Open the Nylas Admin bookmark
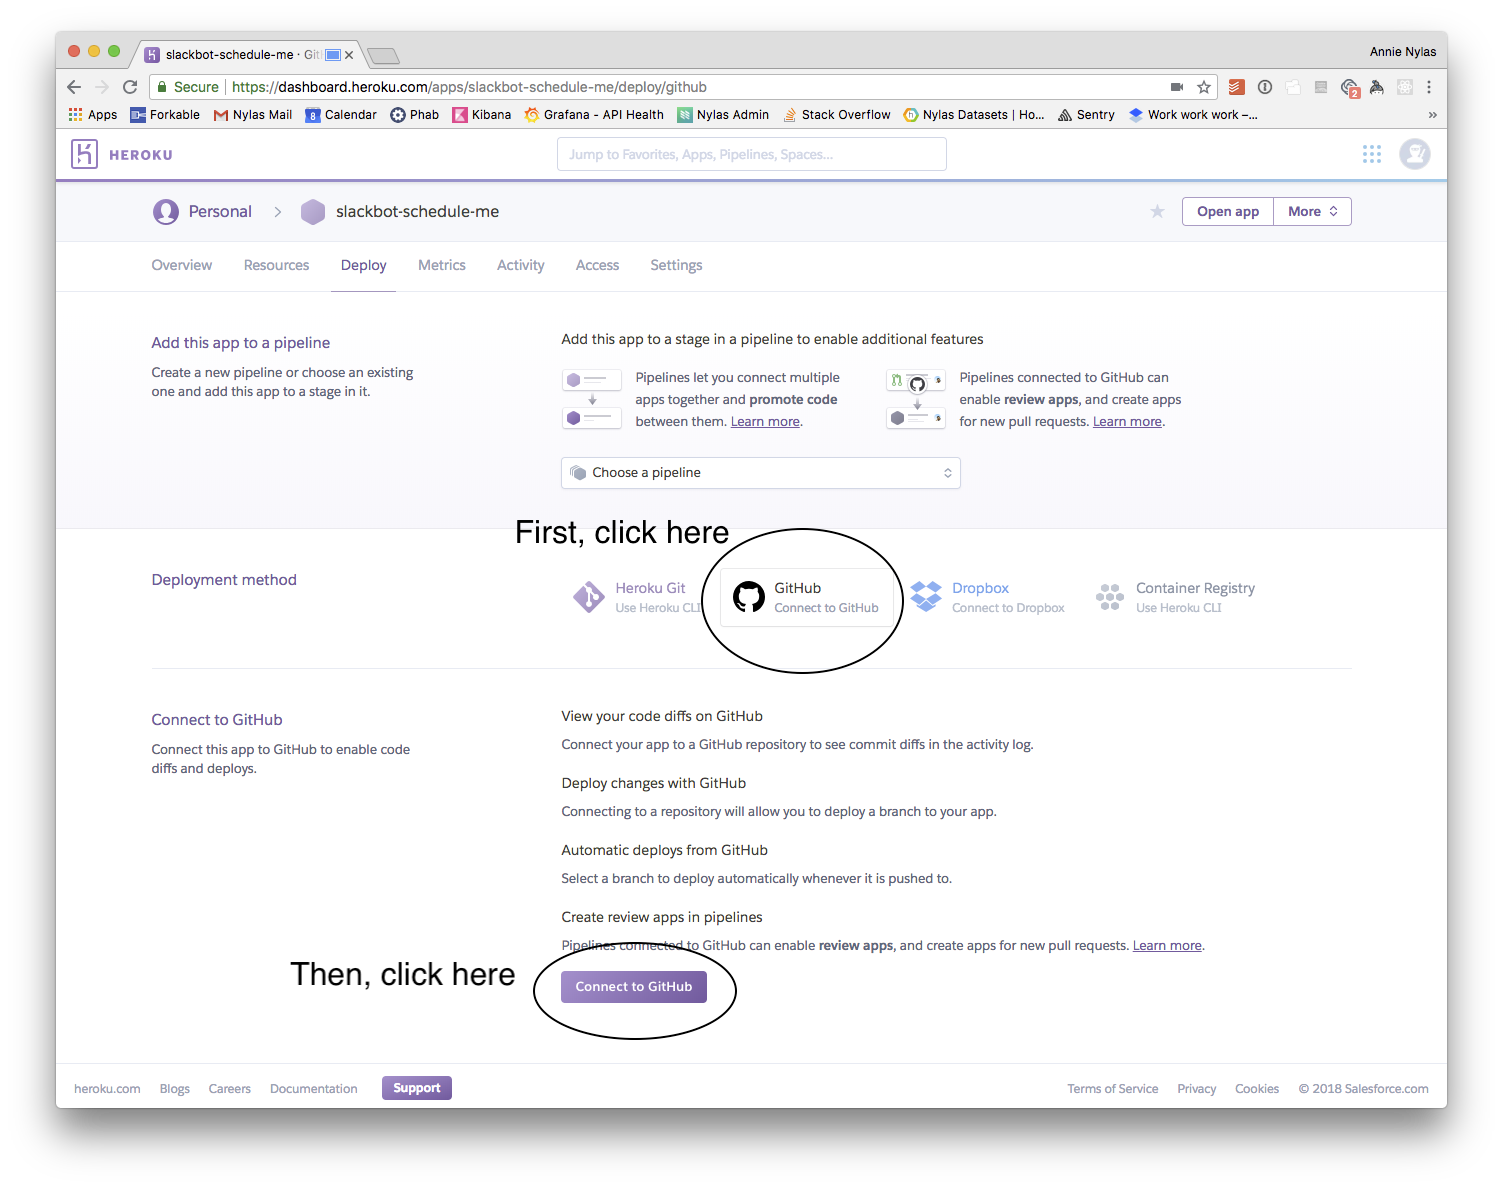The image size is (1503, 1188). [723, 115]
